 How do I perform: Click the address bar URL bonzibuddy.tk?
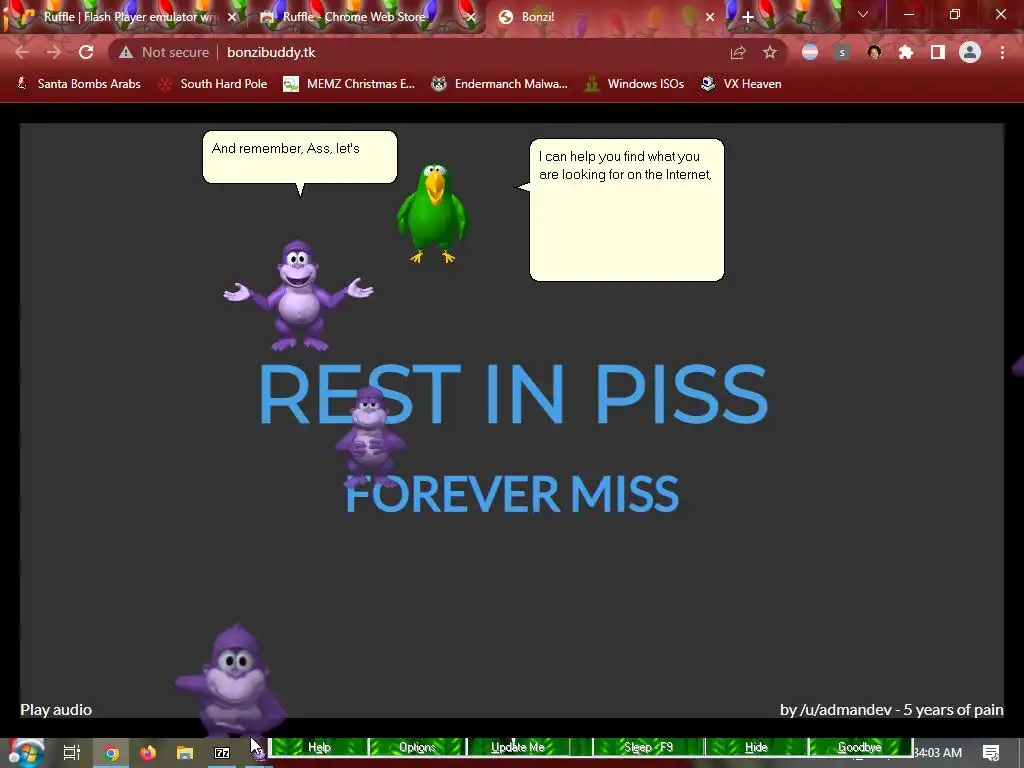tap(271, 52)
